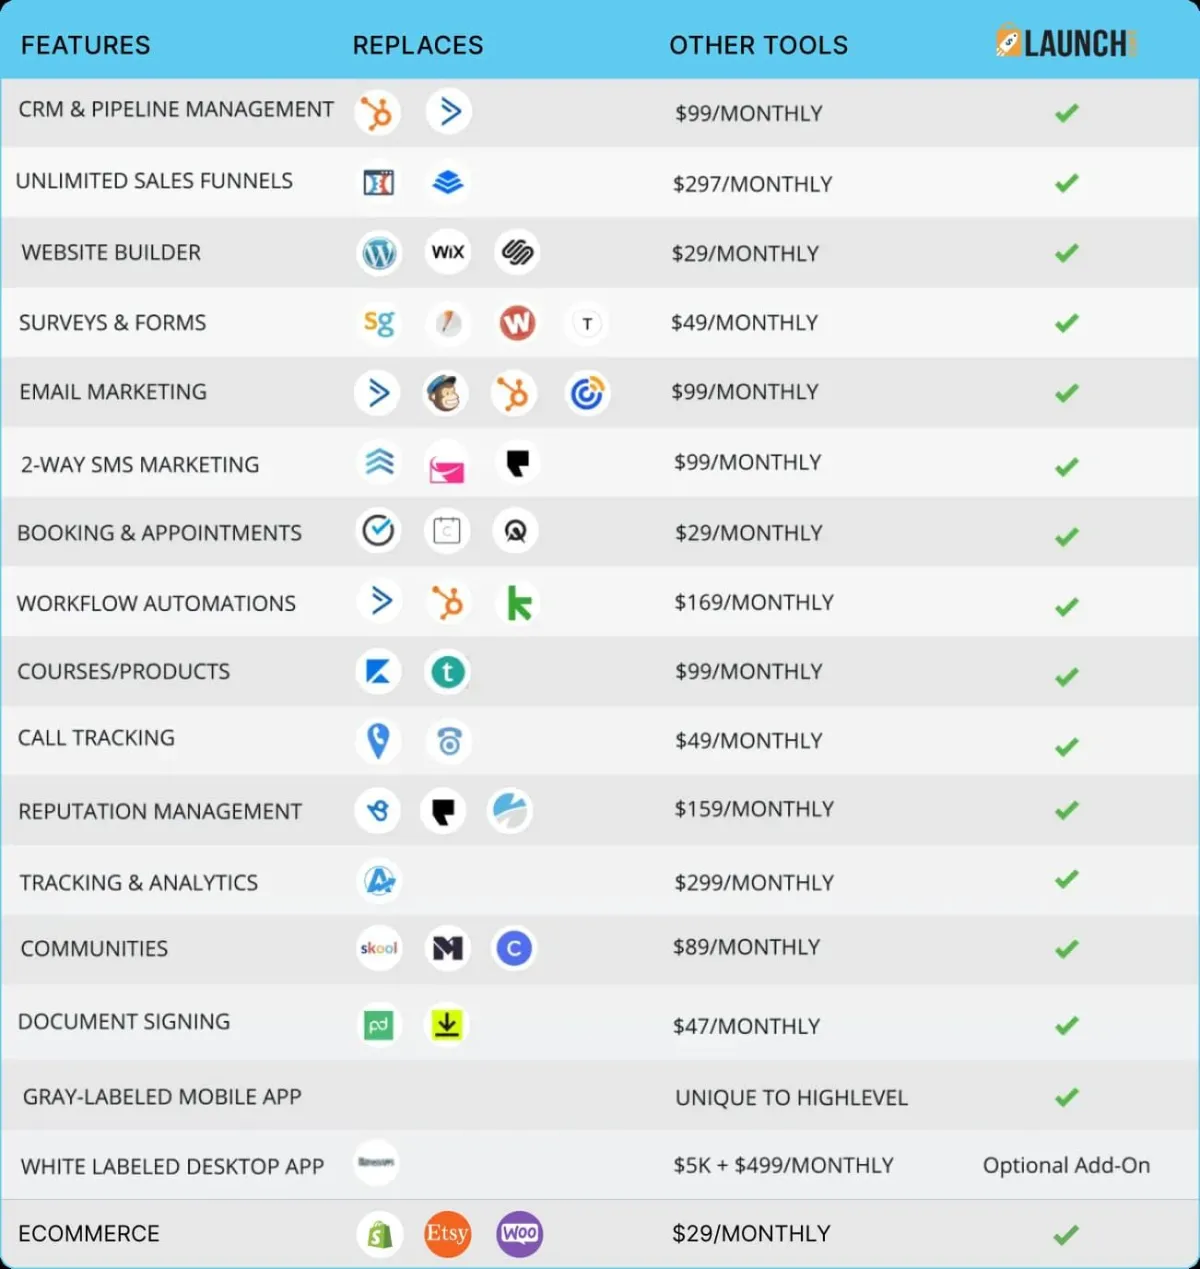Image resolution: width=1200 pixels, height=1269 pixels.
Task: Select the FEATURES column header
Action: (x=85, y=45)
